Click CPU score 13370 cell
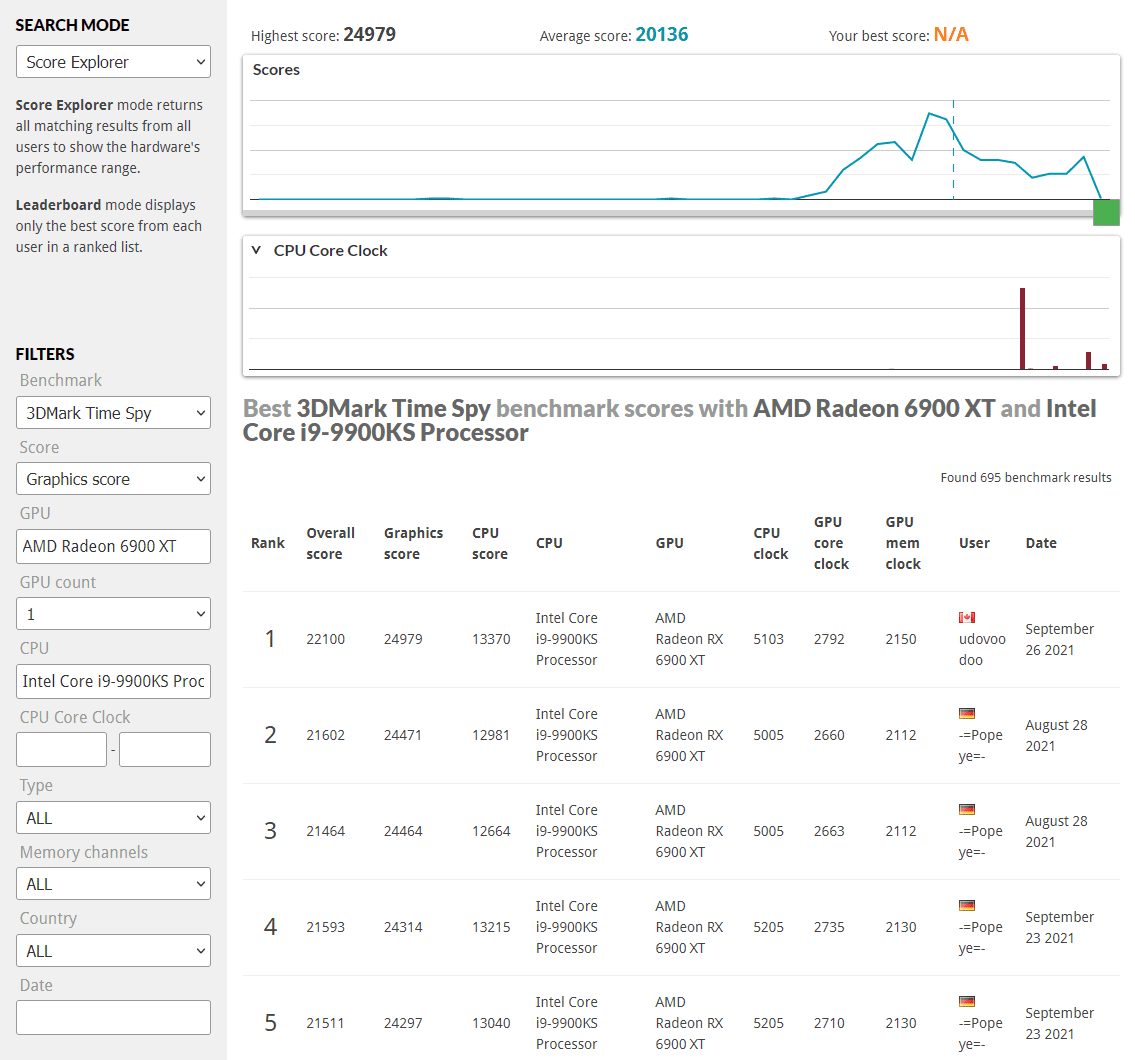The width and height of the screenshot is (1135, 1060). (491, 639)
